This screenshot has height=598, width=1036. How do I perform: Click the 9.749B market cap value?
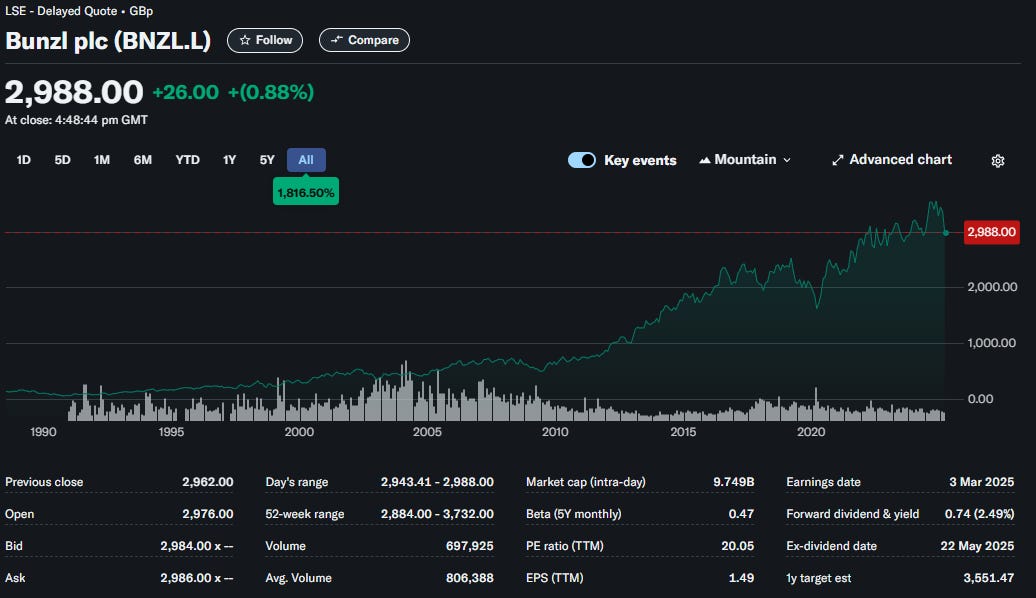click(x=733, y=482)
